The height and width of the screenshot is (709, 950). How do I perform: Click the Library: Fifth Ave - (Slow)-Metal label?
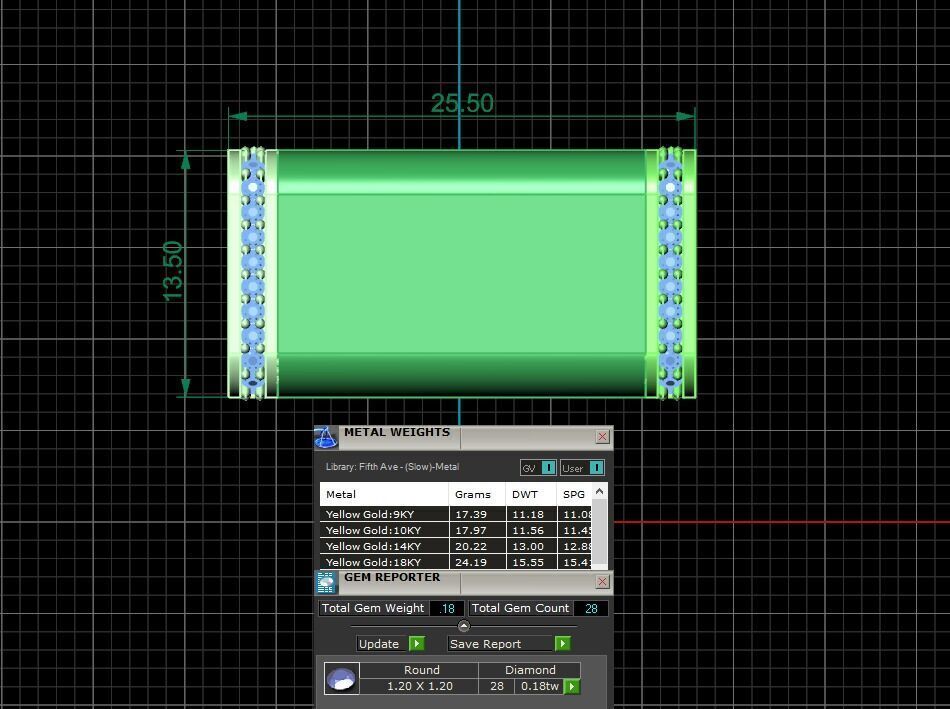pos(392,467)
